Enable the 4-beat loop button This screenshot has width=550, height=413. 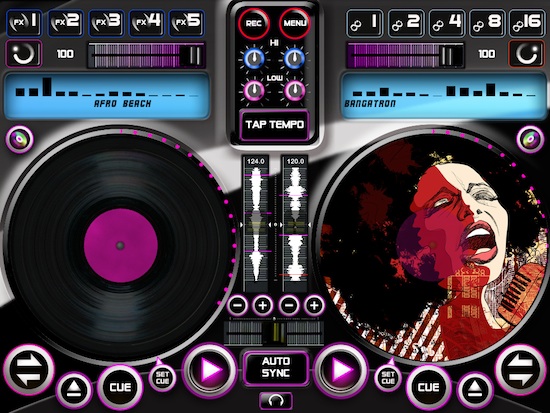[447, 23]
